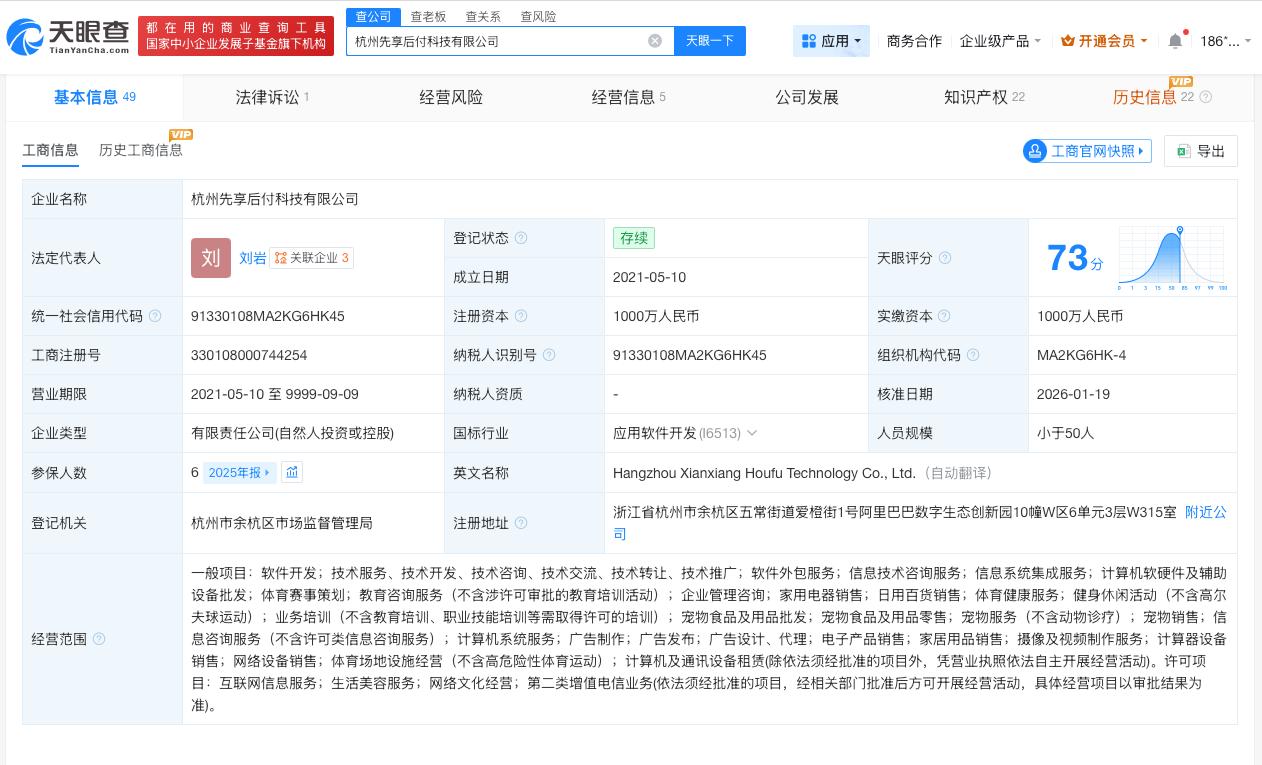Expand the 企业级产品 dropdown
Screen dimensions: 1262x765
(x=1000, y=41)
